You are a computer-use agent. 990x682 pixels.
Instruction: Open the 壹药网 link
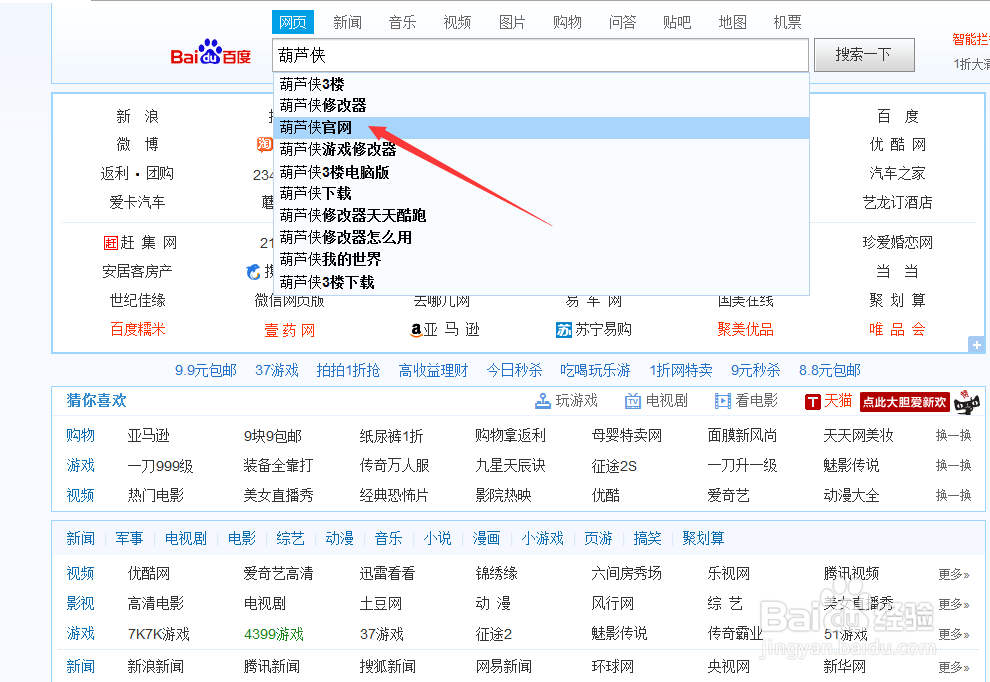point(289,330)
